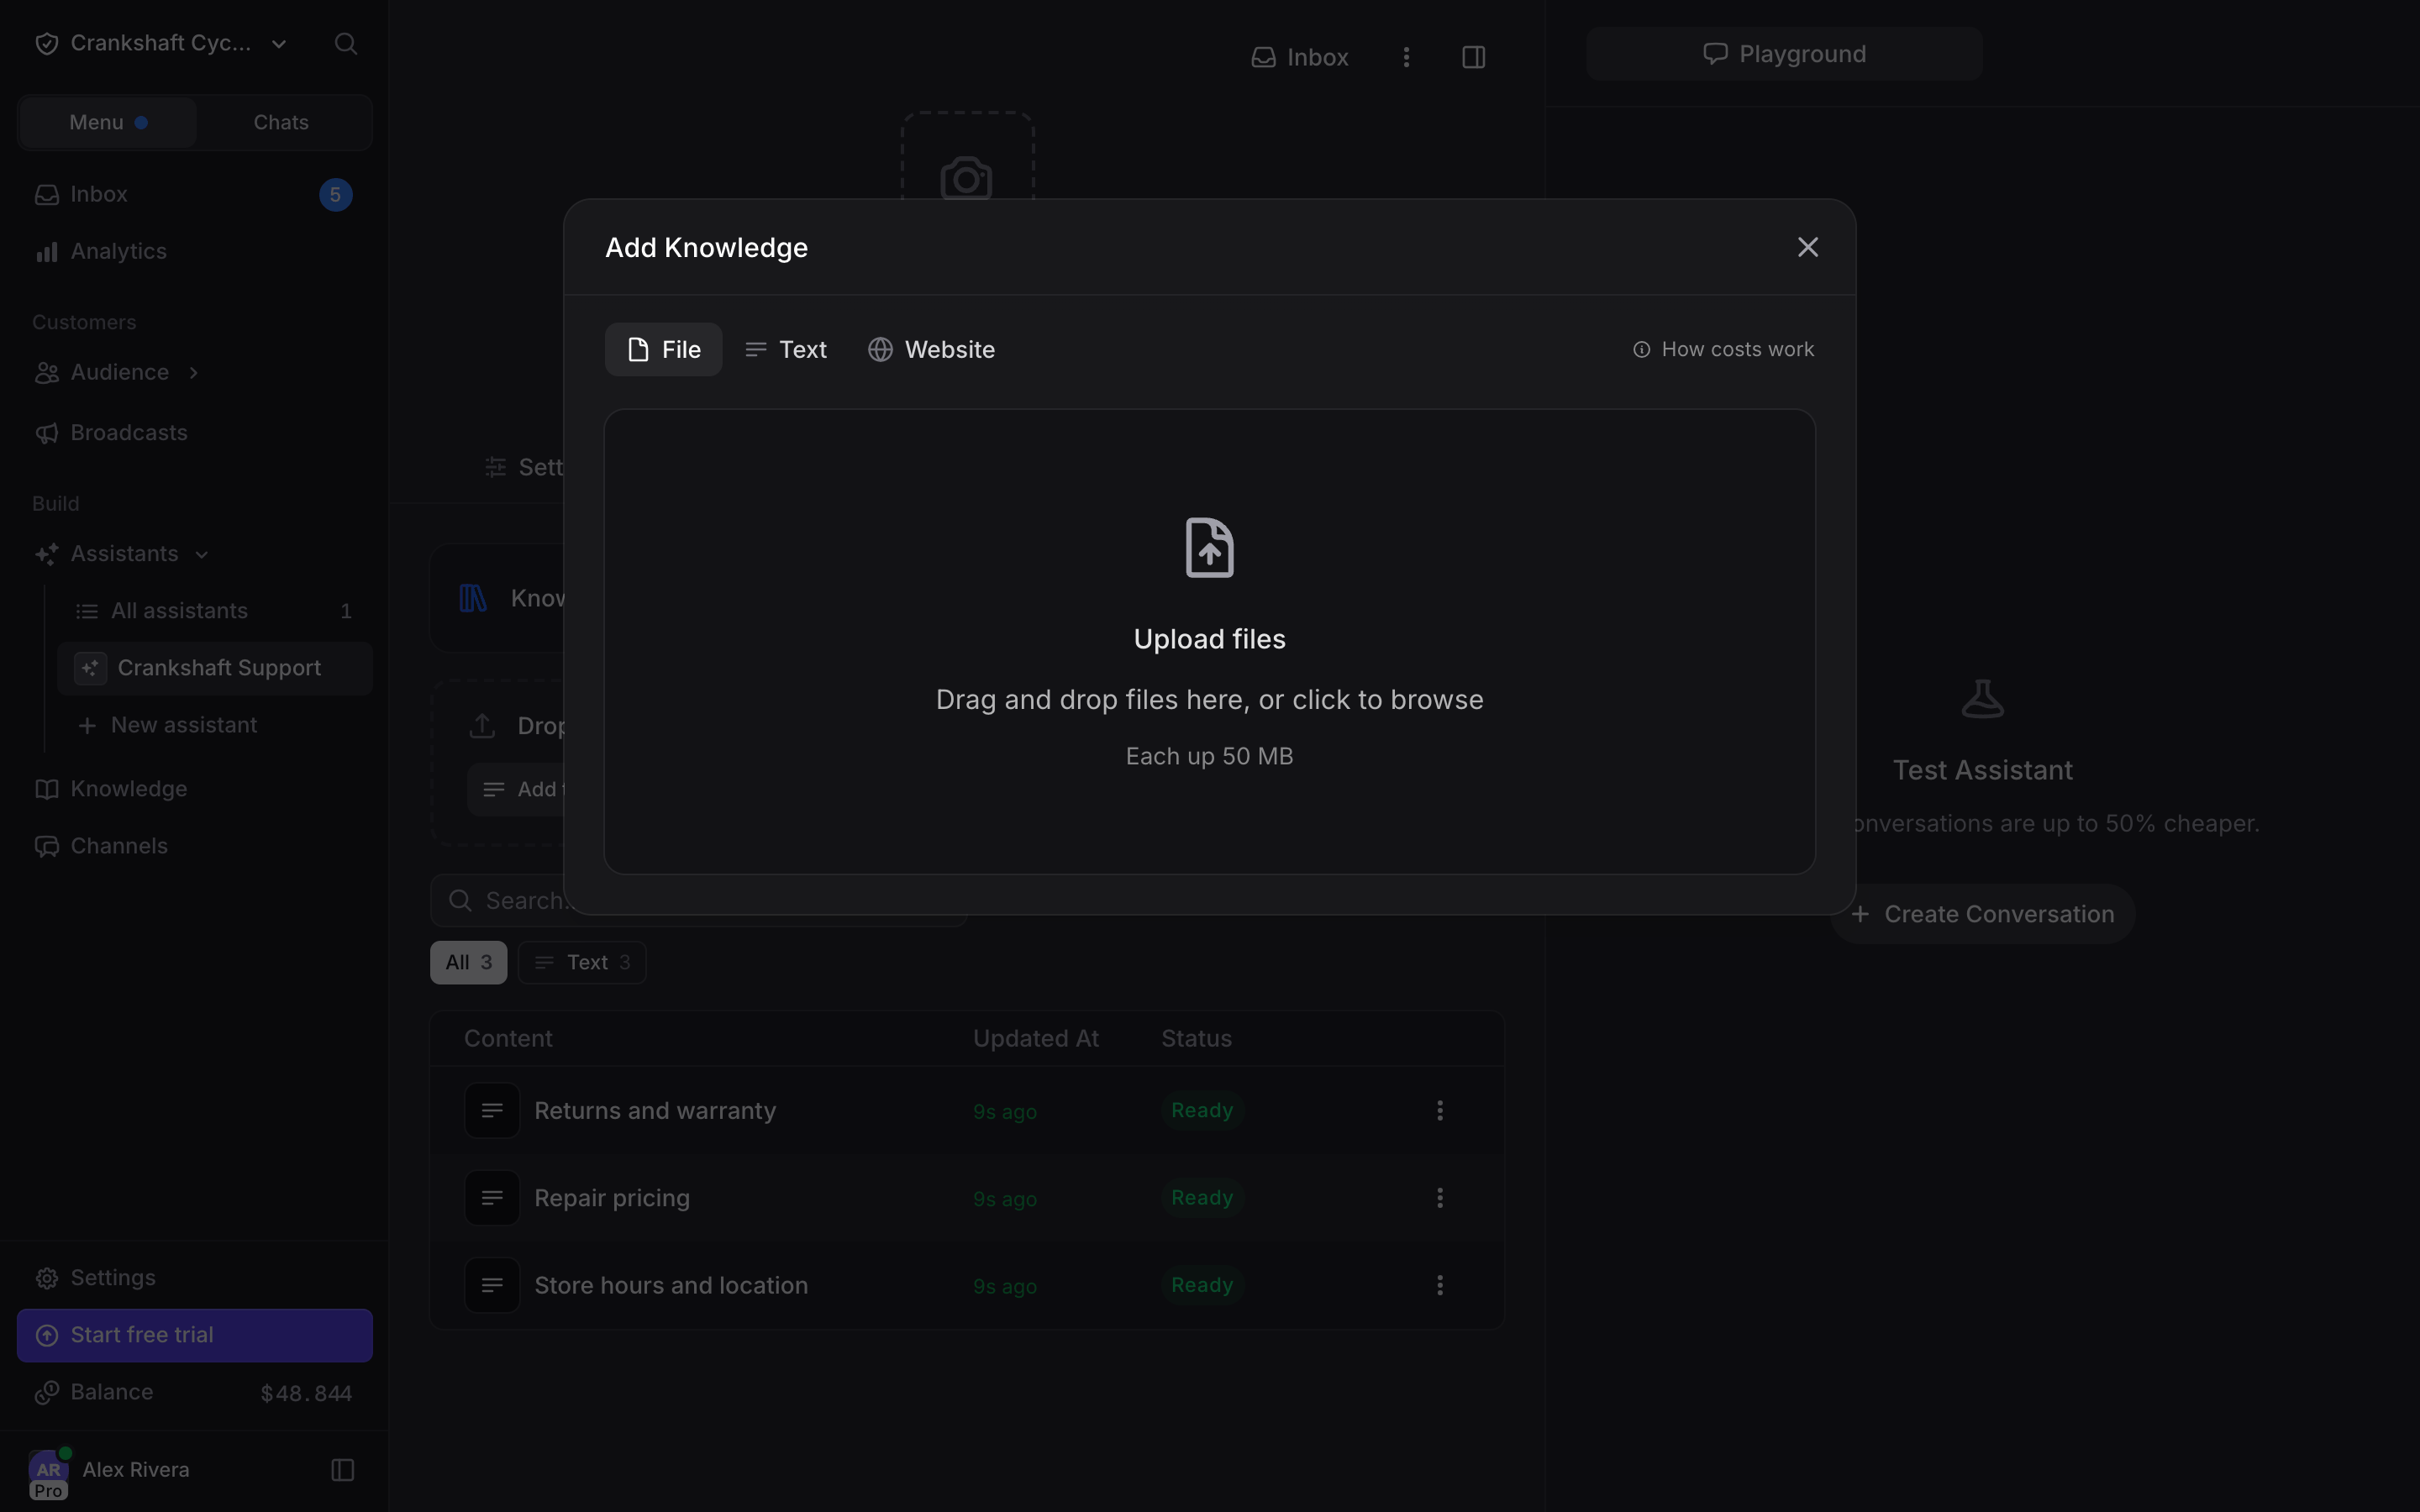Image resolution: width=2420 pixels, height=1512 pixels.
Task: Open Returns and warranty row menu
Action: (1440, 1111)
